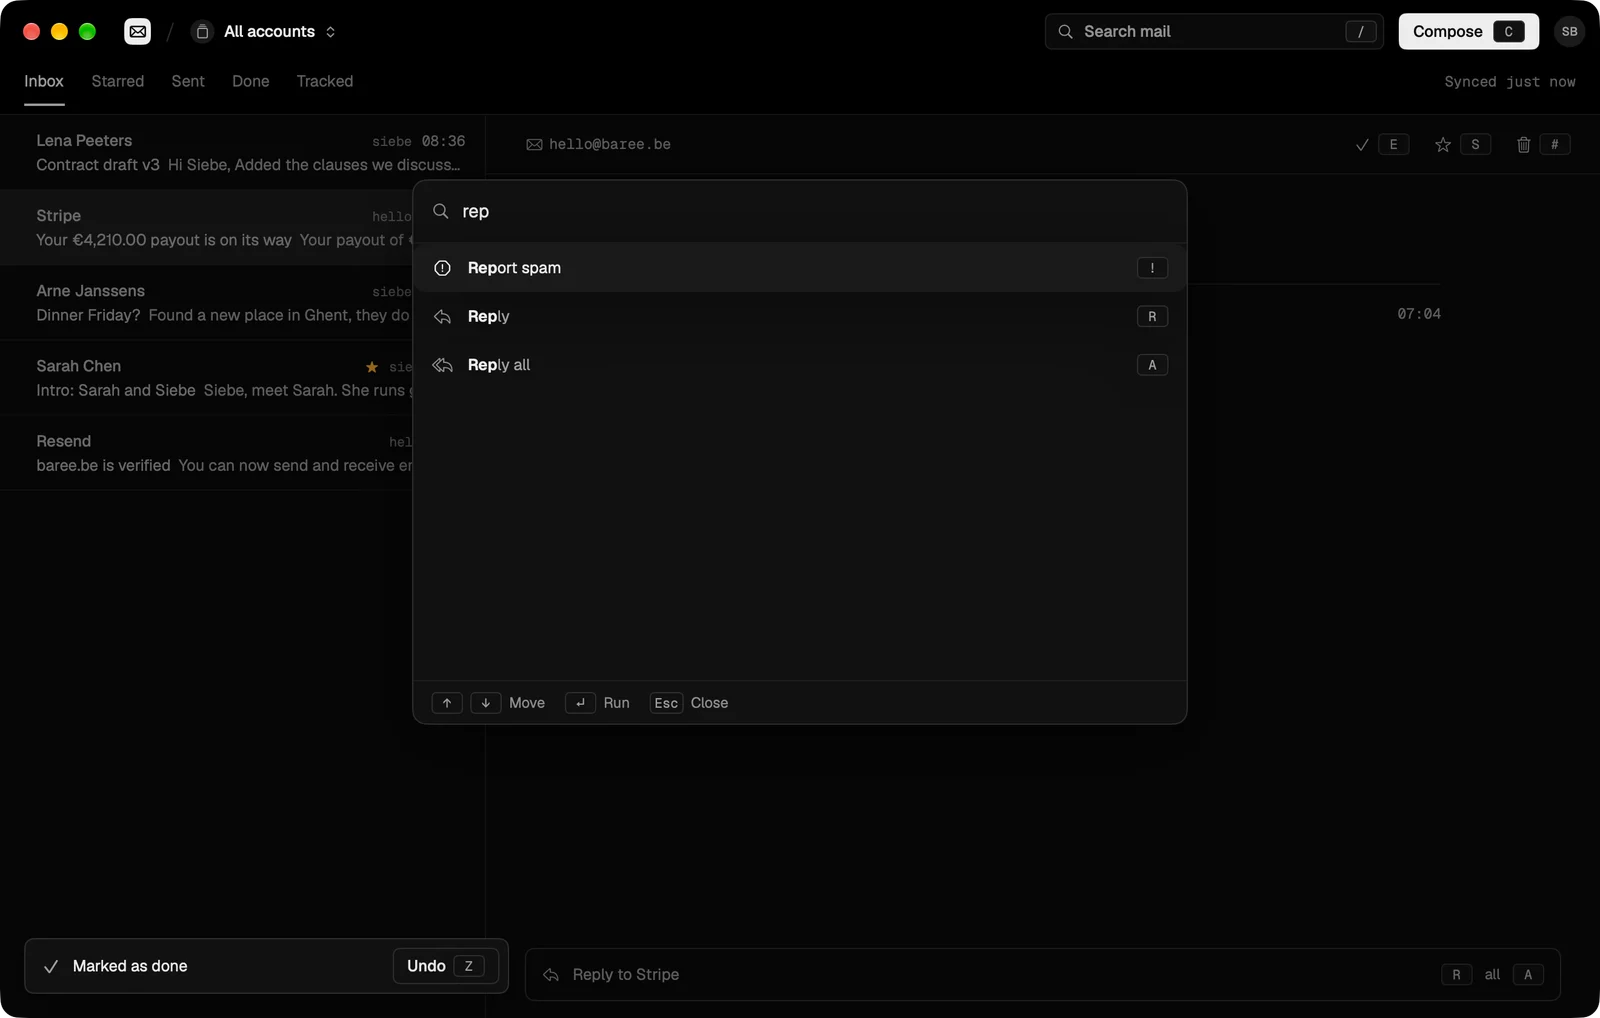The image size is (1600, 1018).
Task: Switch to the Inbox tab
Action: [x=44, y=81]
